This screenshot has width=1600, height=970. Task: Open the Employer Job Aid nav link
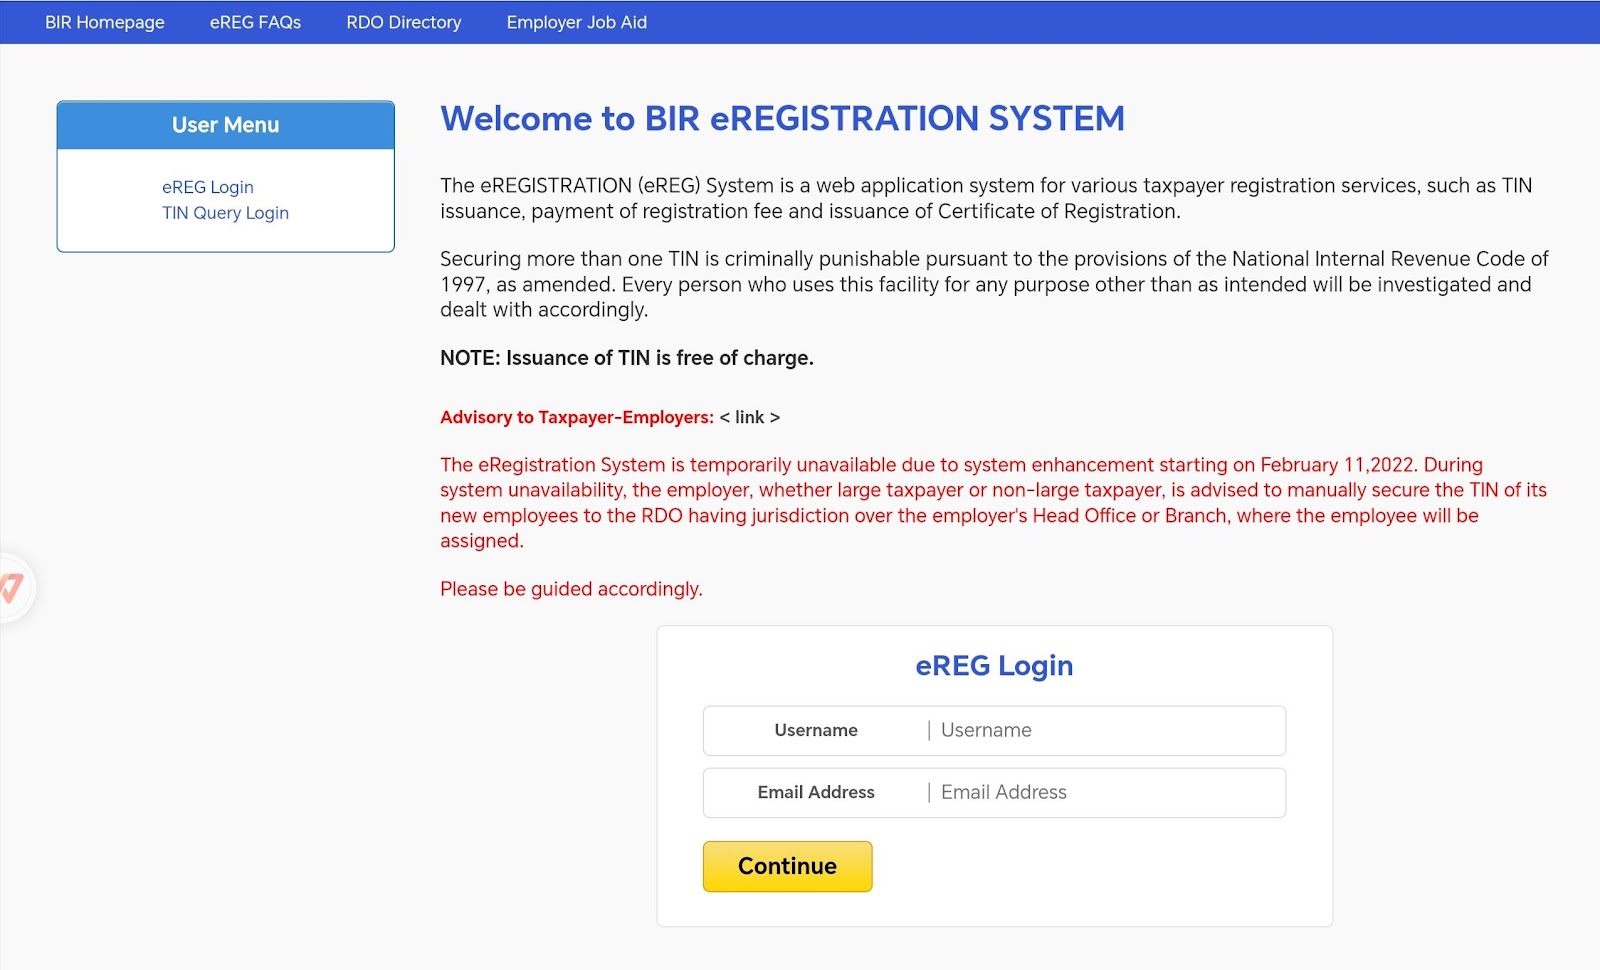point(577,22)
